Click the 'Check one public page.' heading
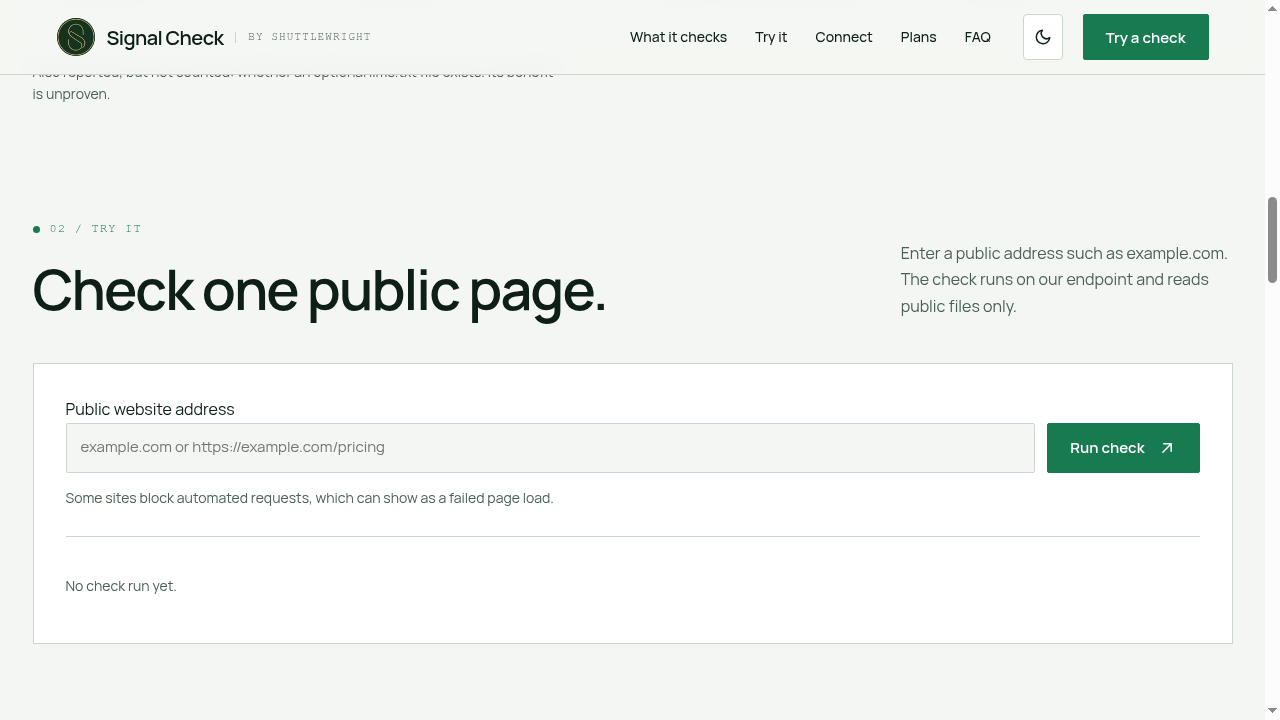This screenshot has height=720, width=1280. 319,291
